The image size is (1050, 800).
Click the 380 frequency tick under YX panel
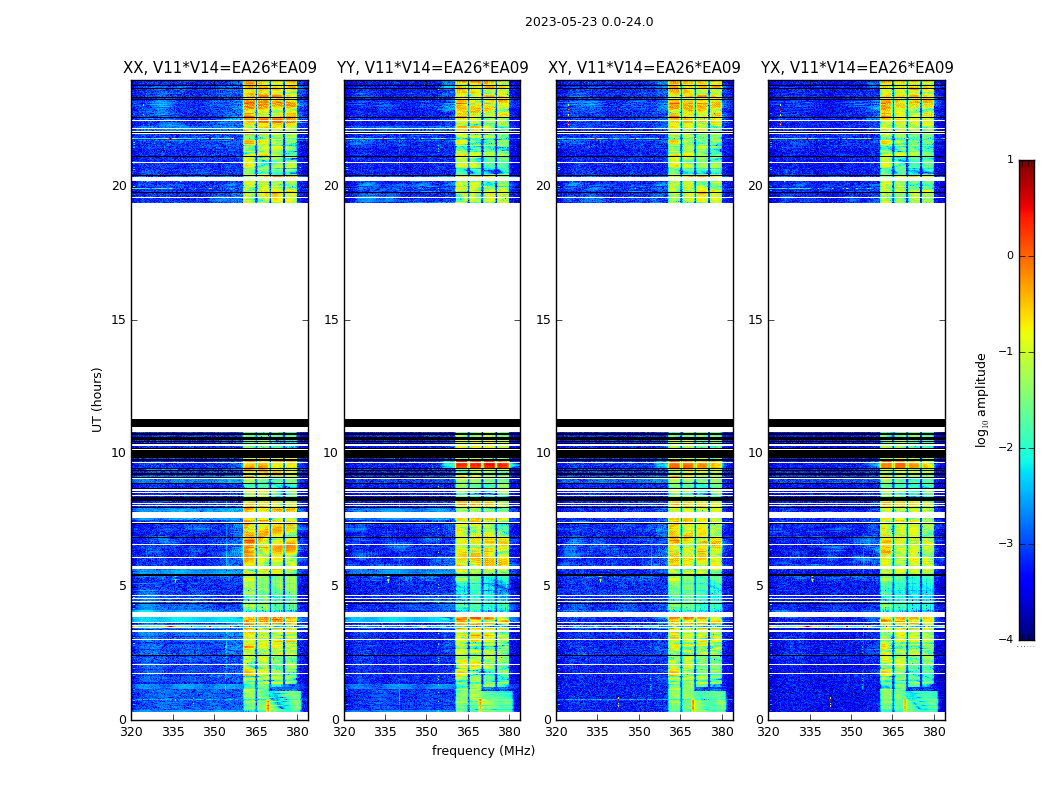click(934, 732)
